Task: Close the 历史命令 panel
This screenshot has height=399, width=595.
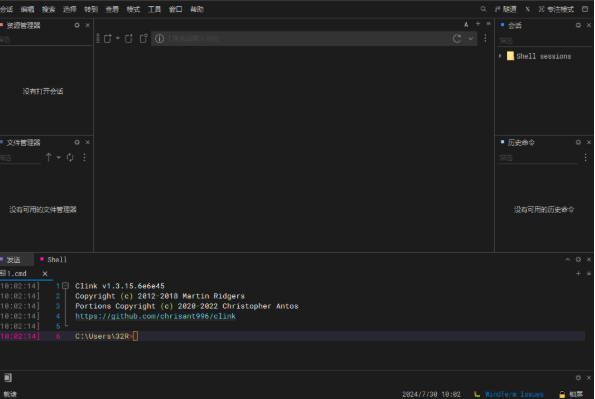Action: tap(589, 142)
